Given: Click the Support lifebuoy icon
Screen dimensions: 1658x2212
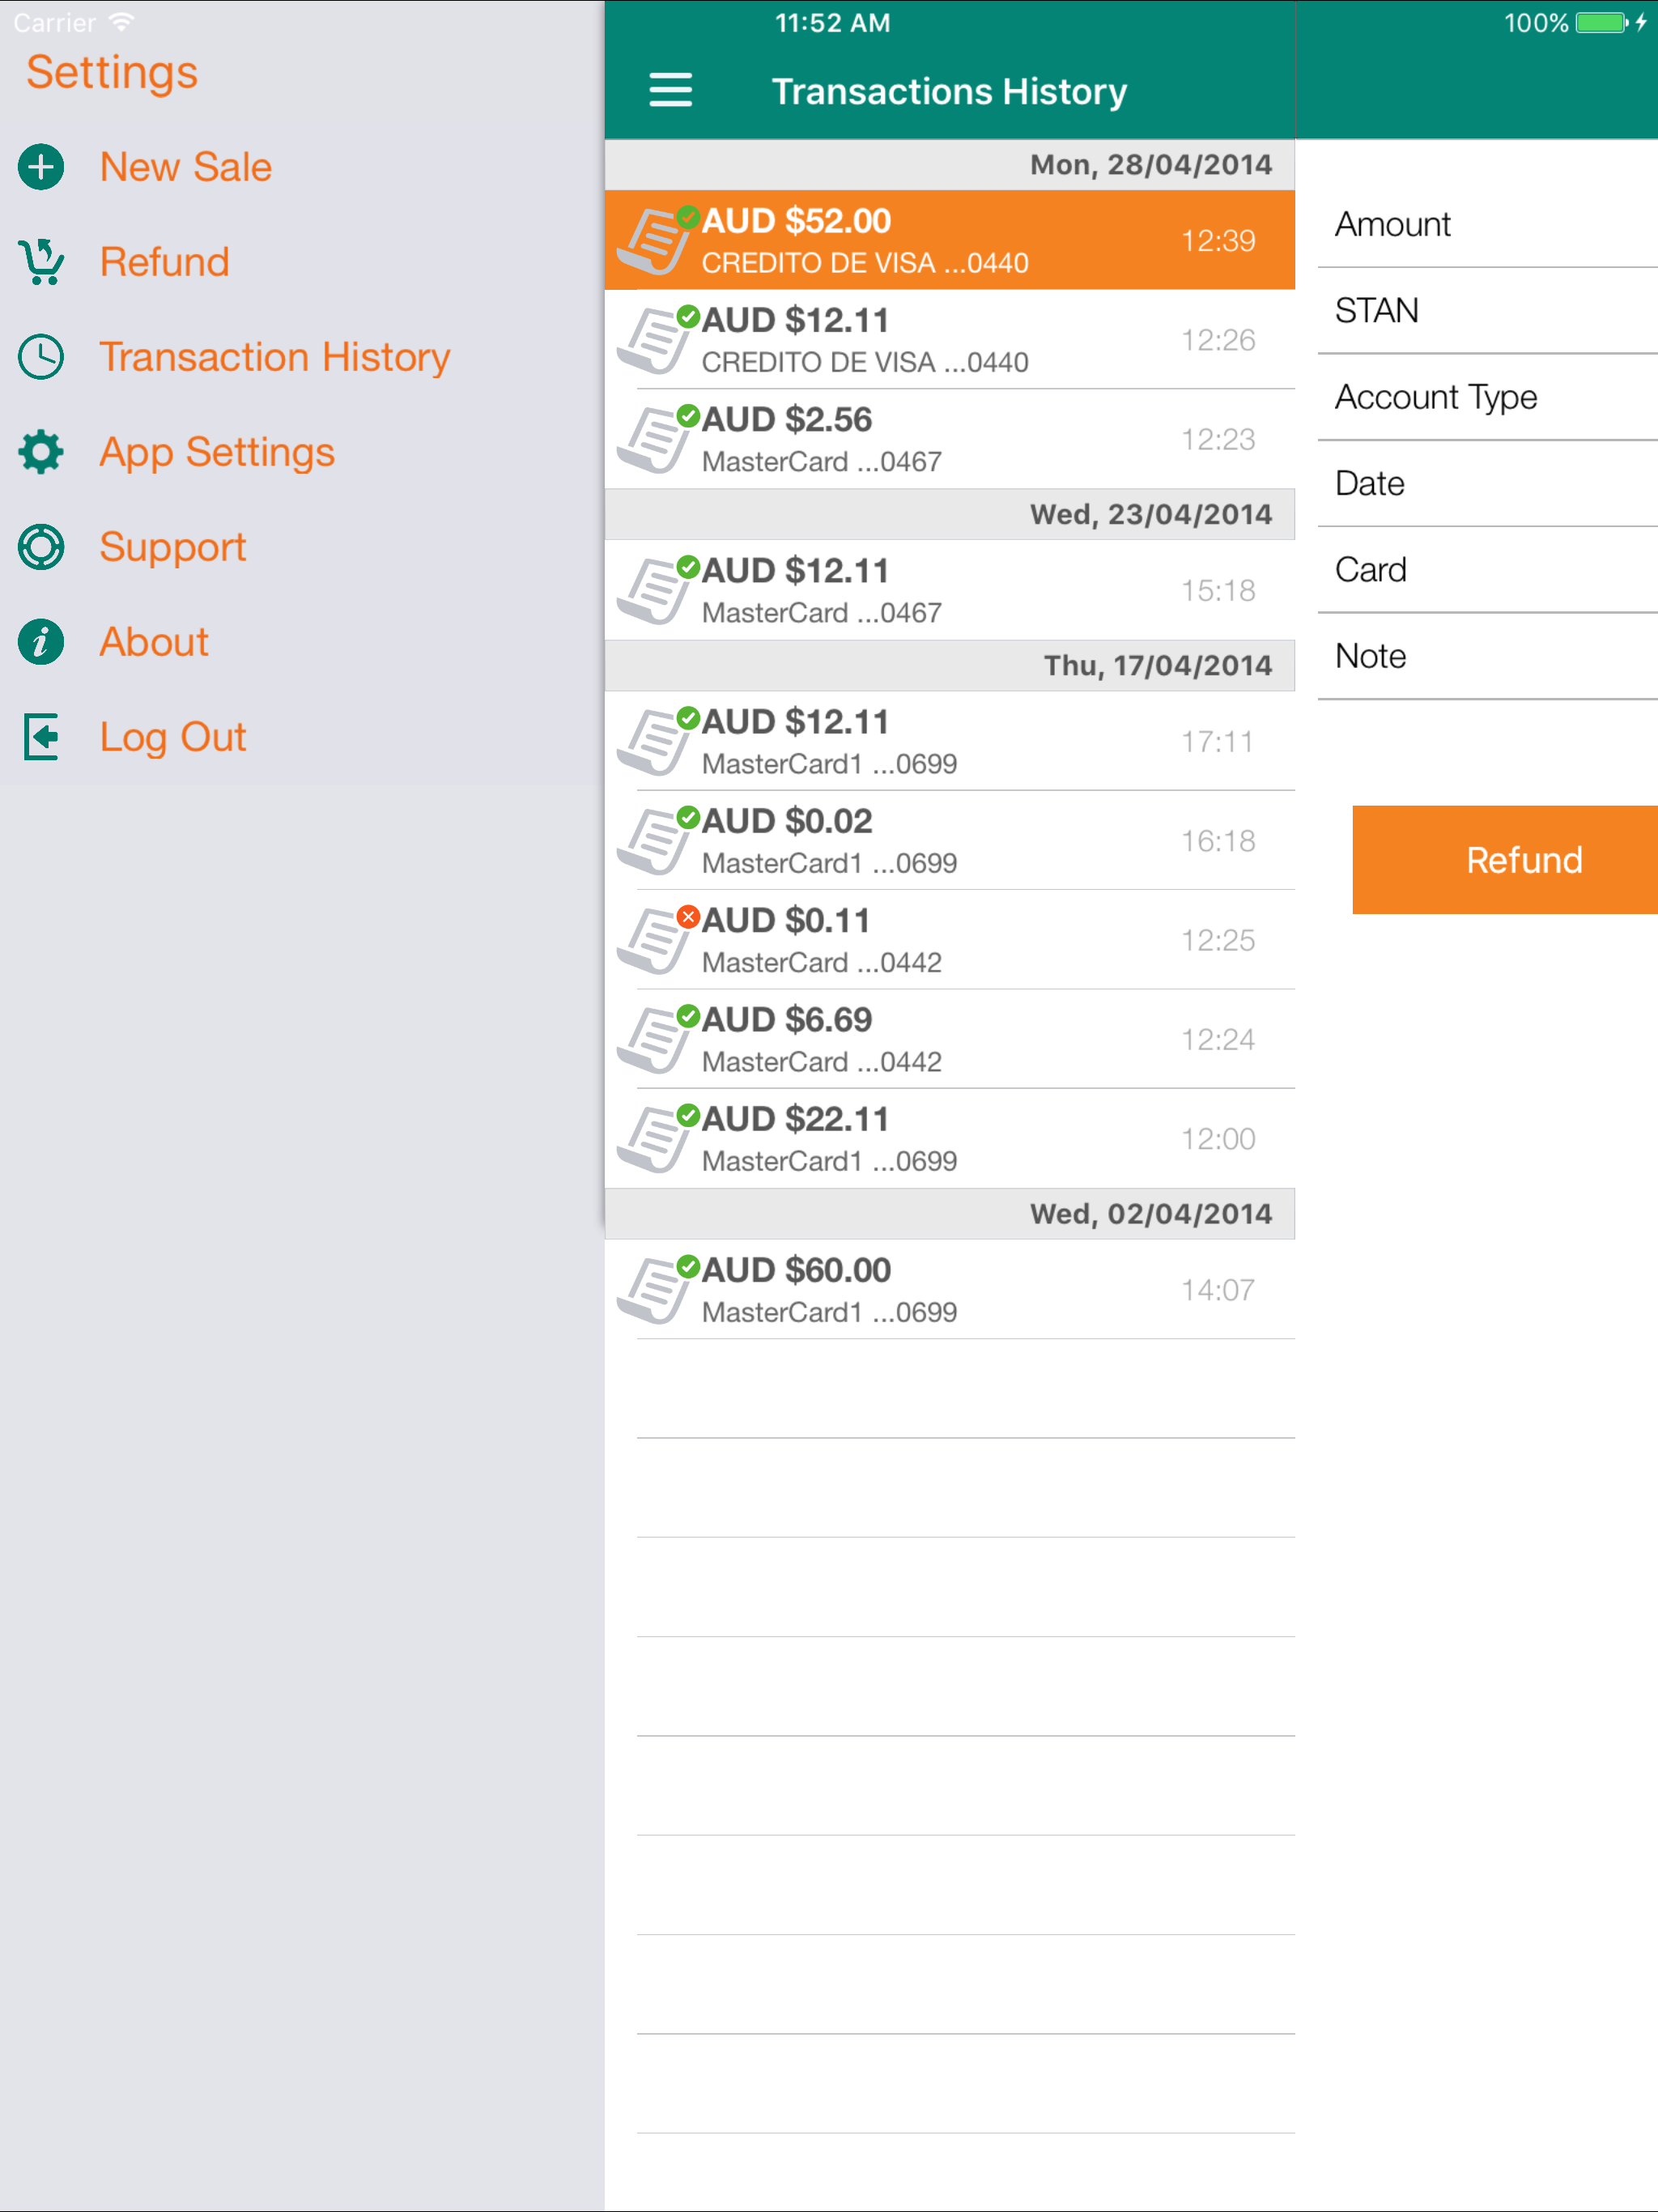Looking at the screenshot, I should [x=41, y=547].
